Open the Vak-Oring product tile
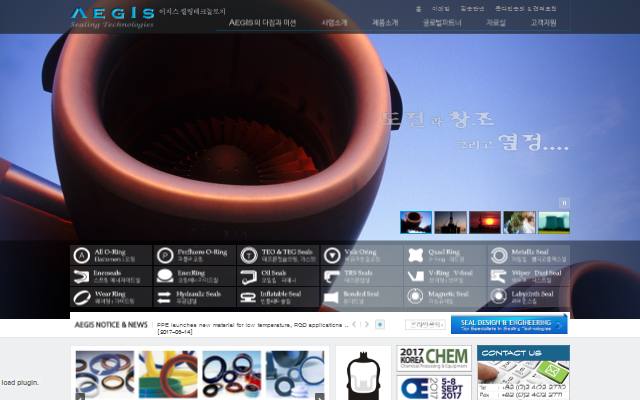Image resolution: width=640 pixels, height=400 pixels. [x=362, y=255]
